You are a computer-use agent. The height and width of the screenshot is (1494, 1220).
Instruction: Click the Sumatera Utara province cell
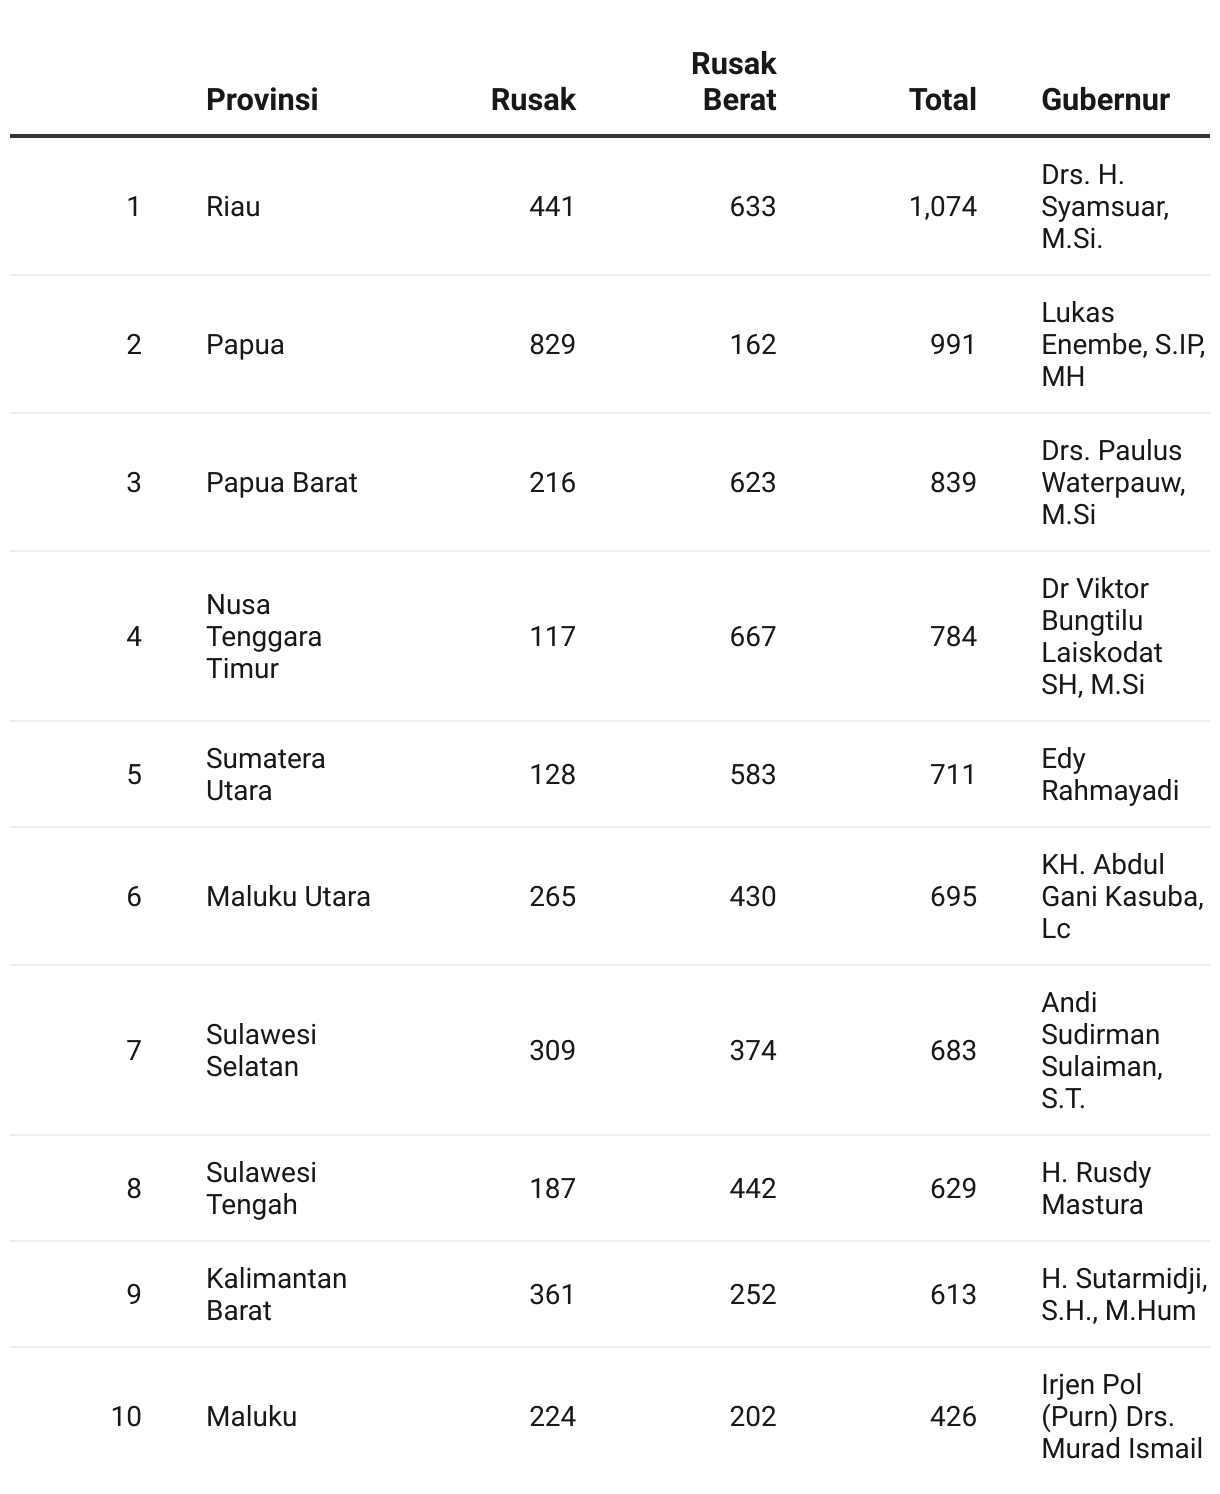pyautogui.click(x=265, y=774)
